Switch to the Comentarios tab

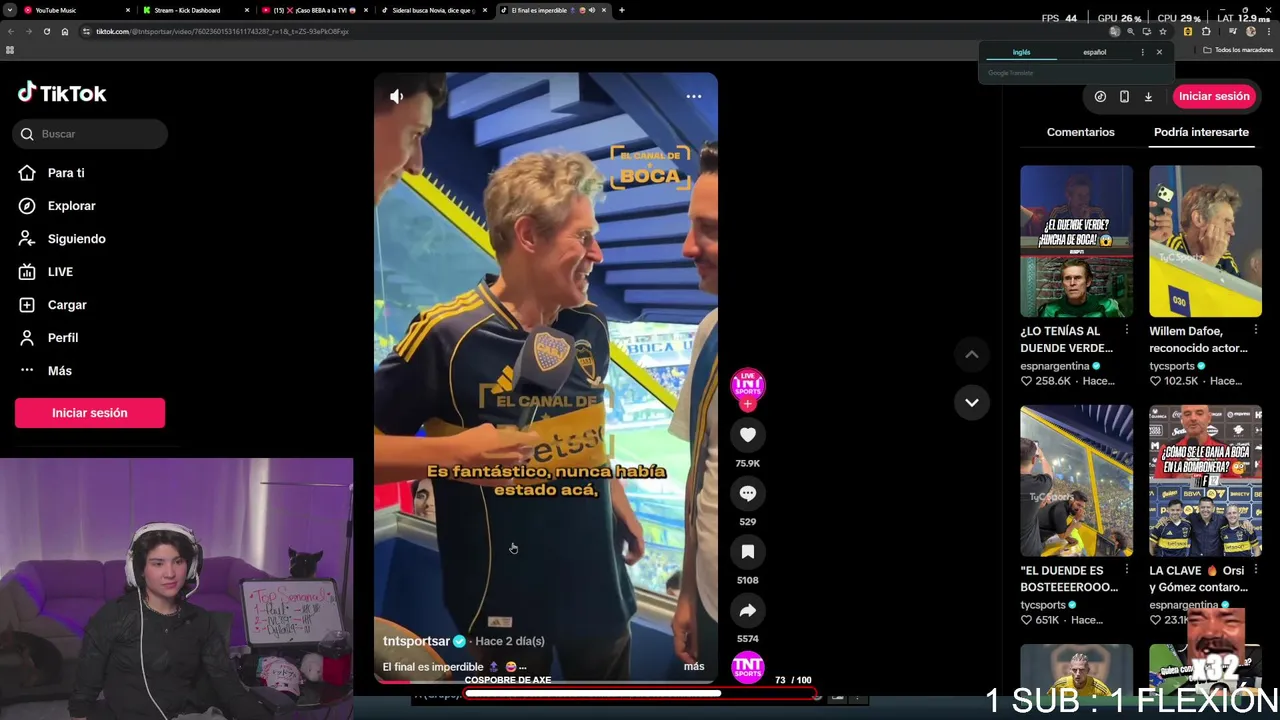pyautogui.click(x=1080, y=132)
